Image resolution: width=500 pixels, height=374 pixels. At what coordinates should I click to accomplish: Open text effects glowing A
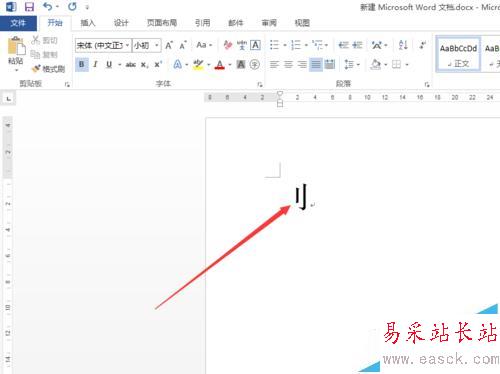pyautogui.click(x=178, y=64)
